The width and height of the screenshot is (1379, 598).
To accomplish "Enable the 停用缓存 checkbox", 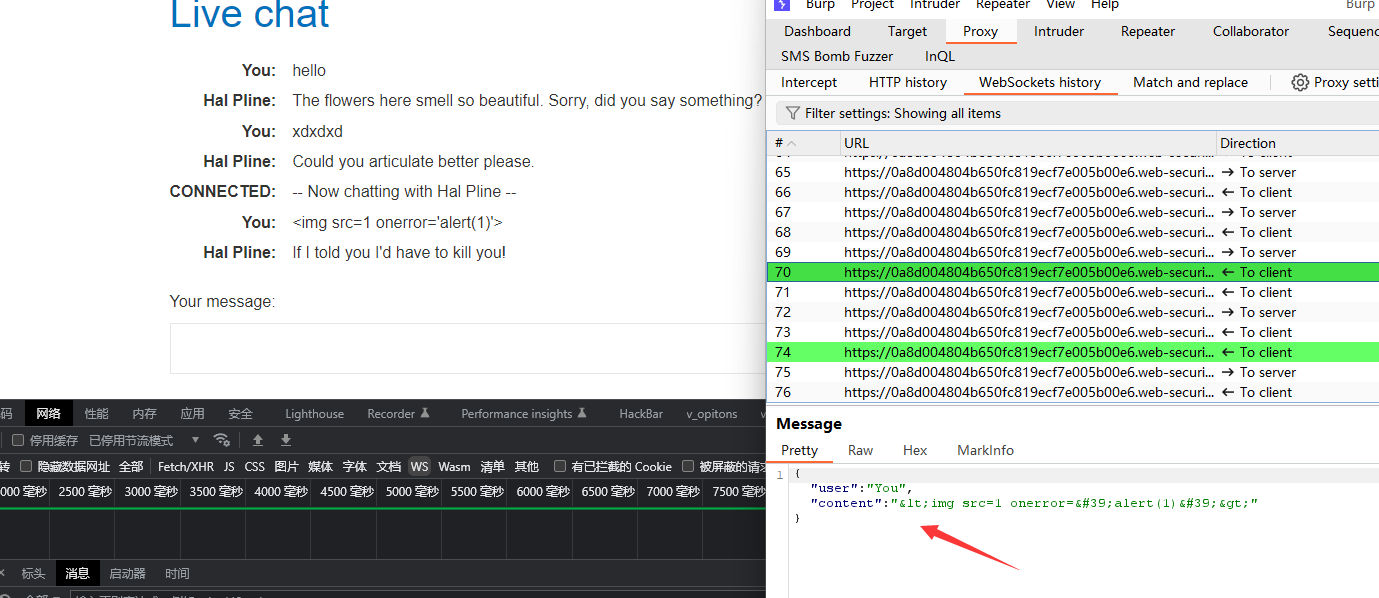I will pyautogui.click(x=18, y=440).
